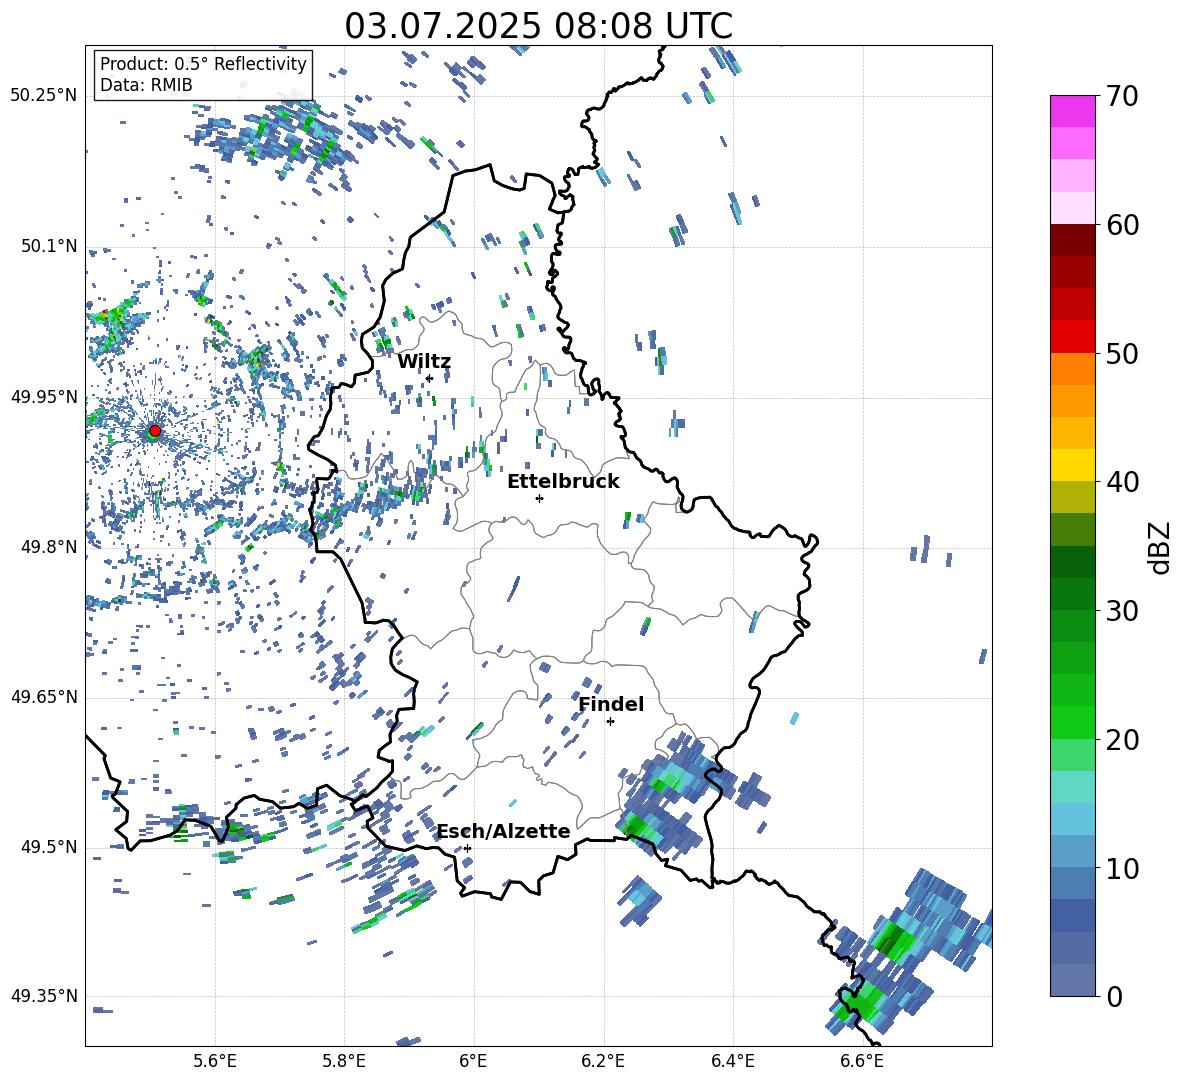Click the 70 value on the colorbar

pyautogui.click(x=1122, y=97)
